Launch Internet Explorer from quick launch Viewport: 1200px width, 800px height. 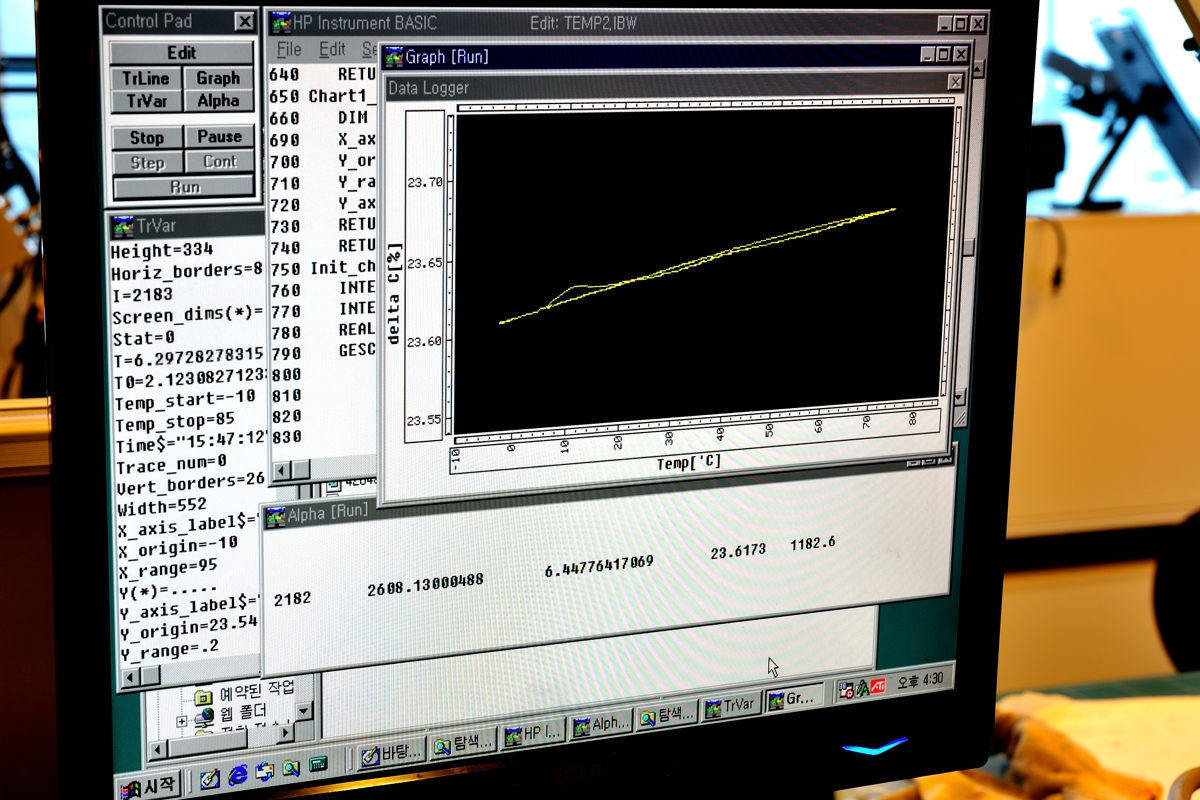tap(238, 773)
